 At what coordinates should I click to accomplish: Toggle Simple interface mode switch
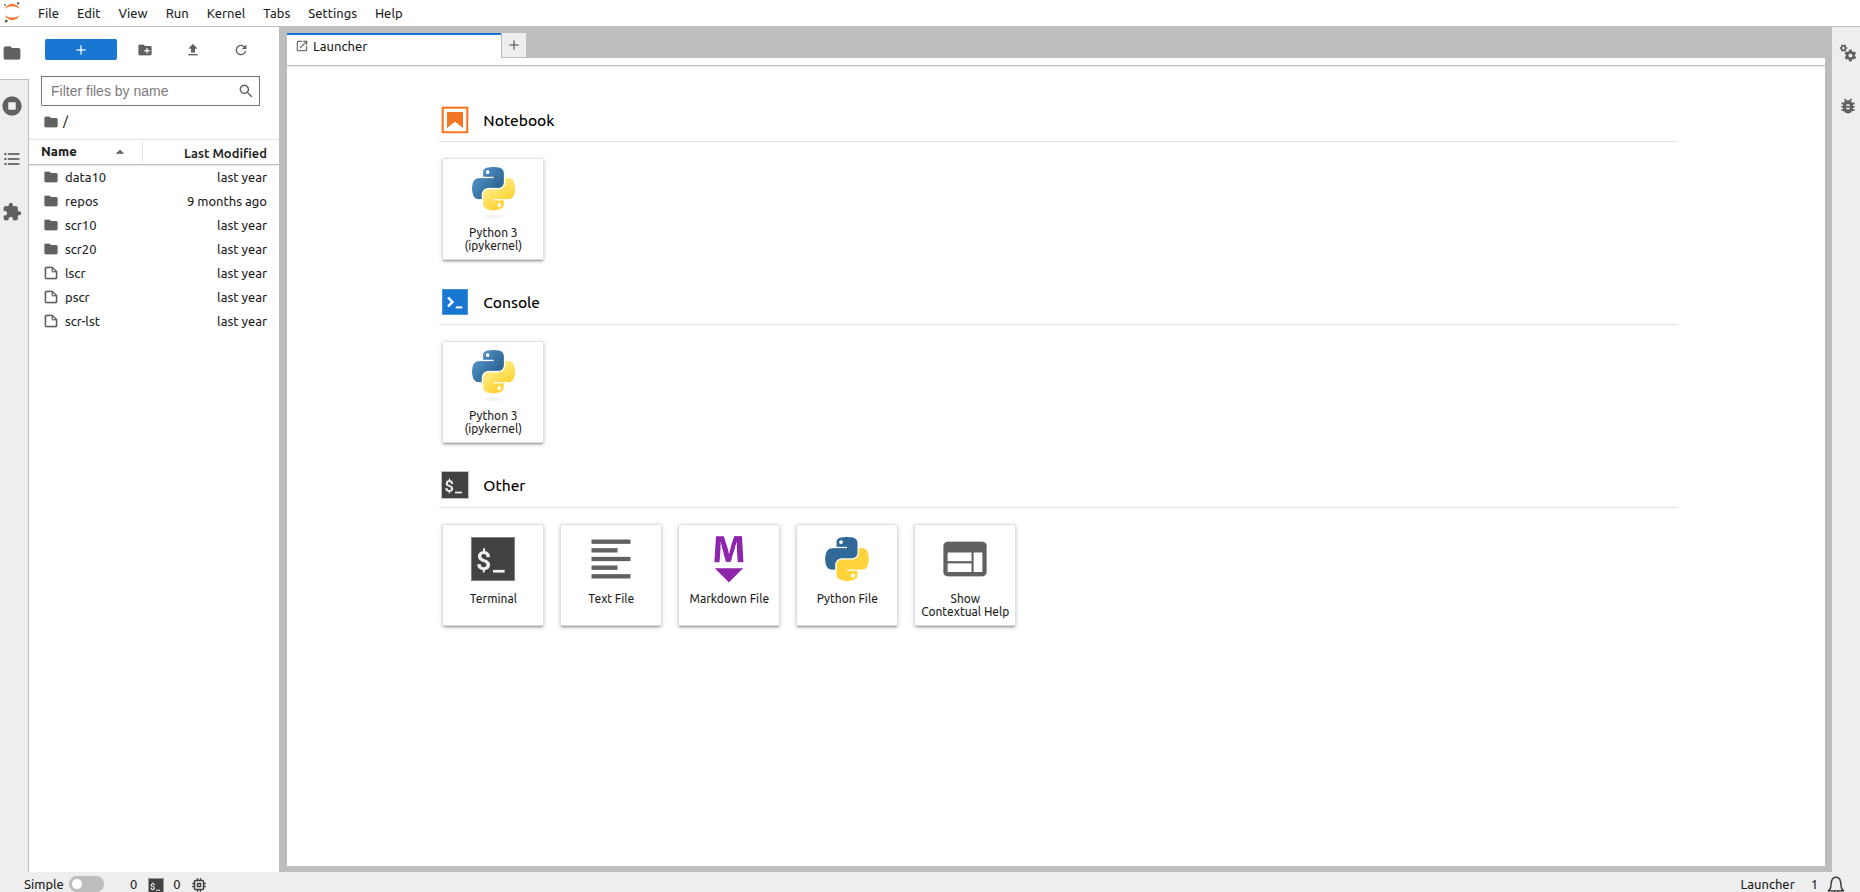[x=86, y=884]
